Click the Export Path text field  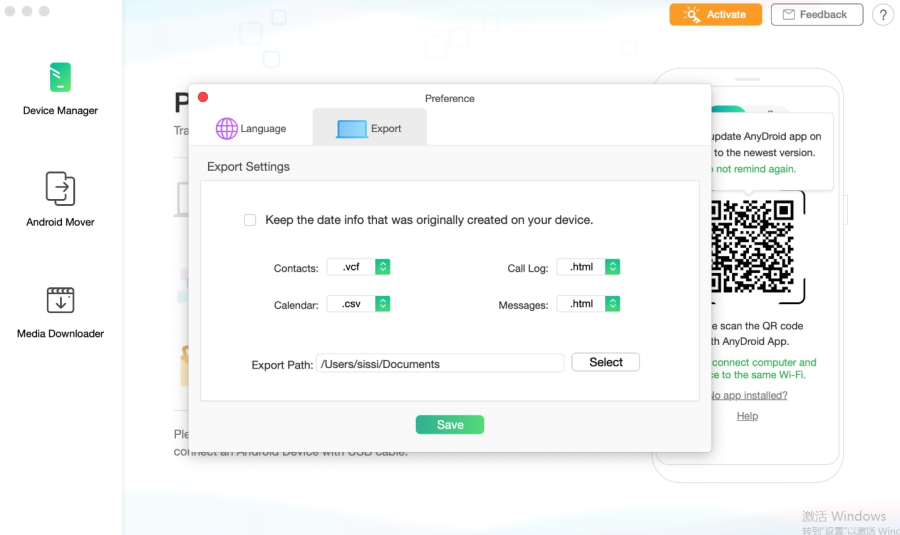pyautogui.click(x=440, y=363)
